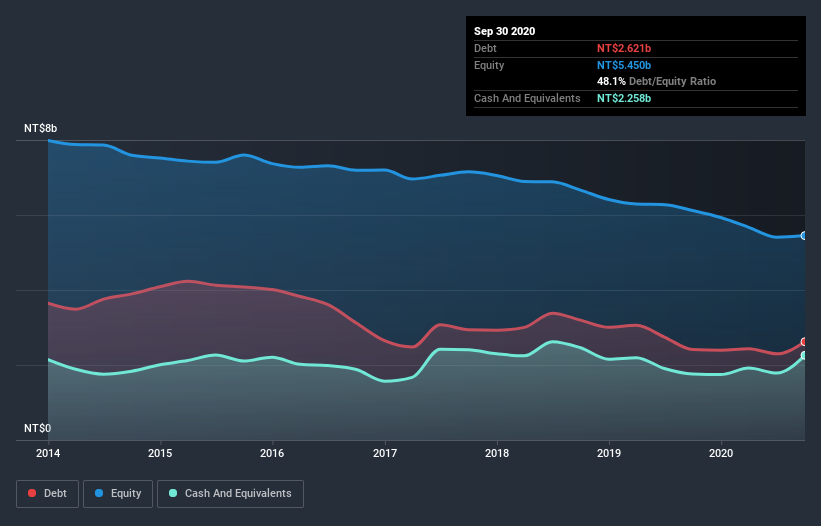This screenshot has height=526, width=821.
Task: Click the red Debt data point marker
Action: coord(804,342)
